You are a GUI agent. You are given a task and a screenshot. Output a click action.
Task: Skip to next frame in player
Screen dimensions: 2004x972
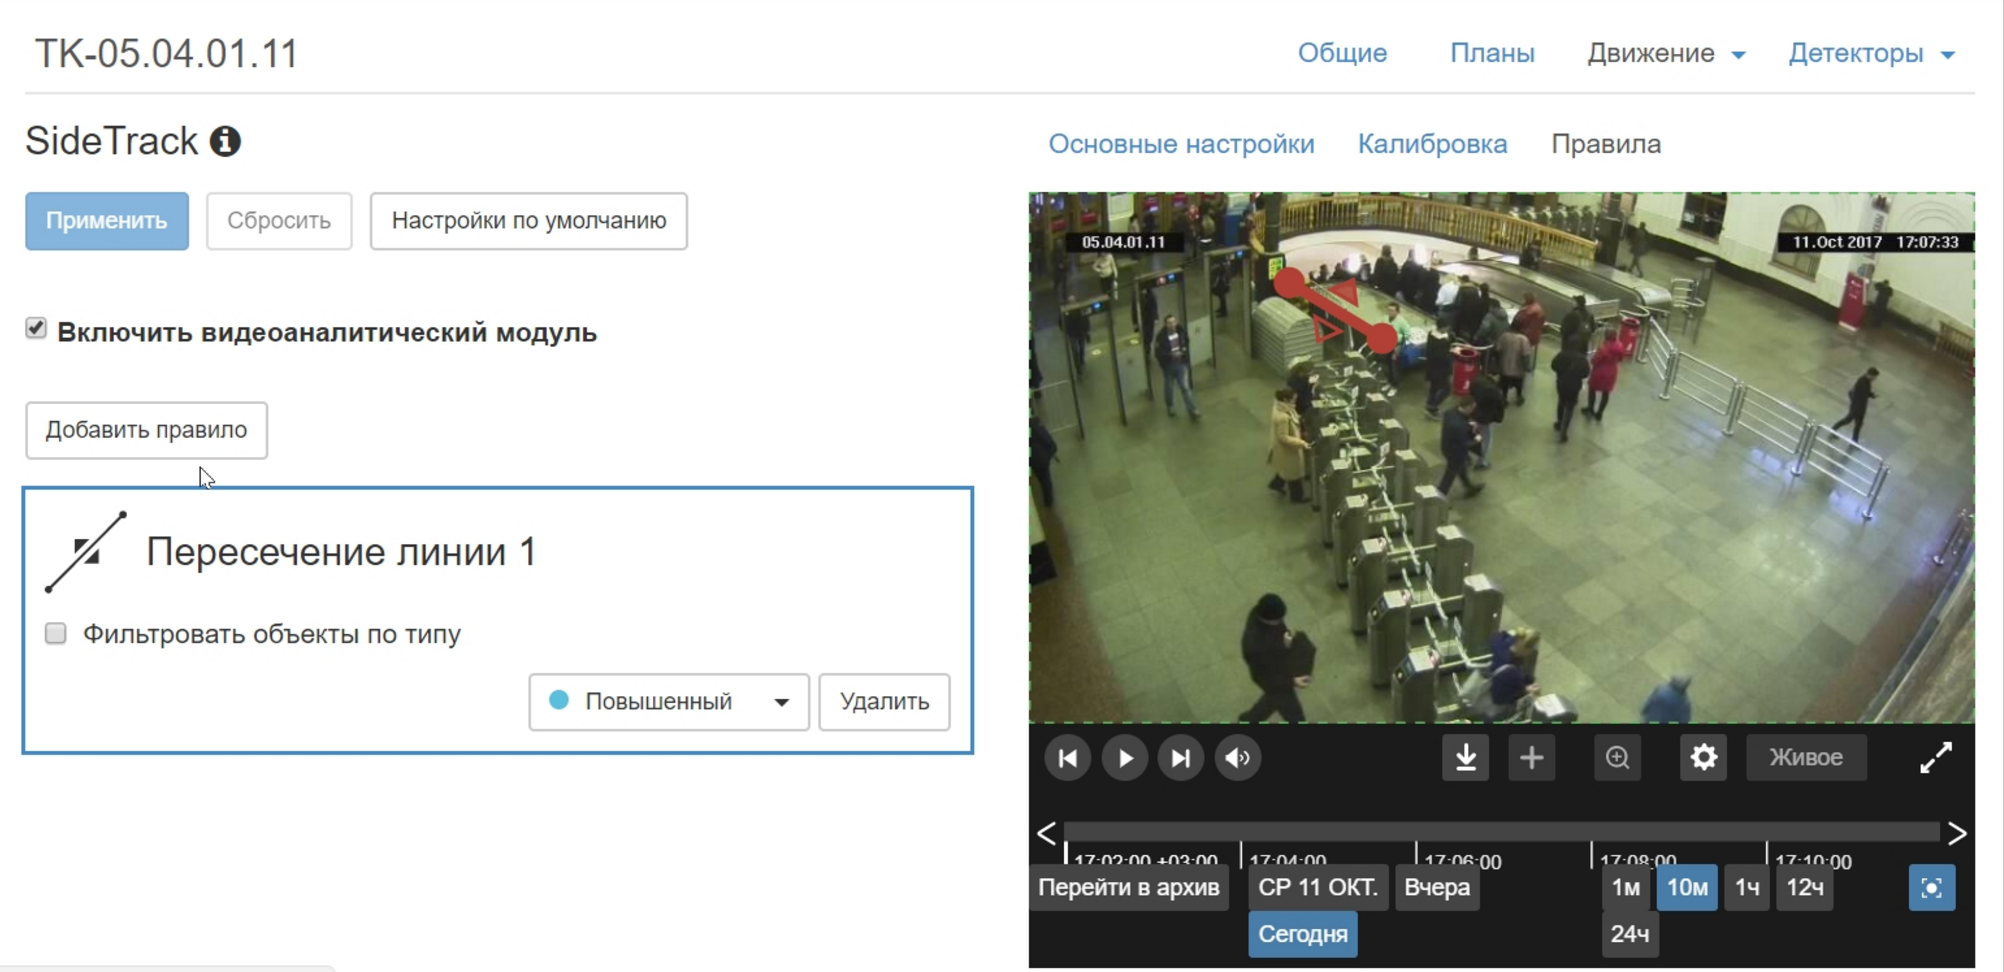click(1181, 758)
